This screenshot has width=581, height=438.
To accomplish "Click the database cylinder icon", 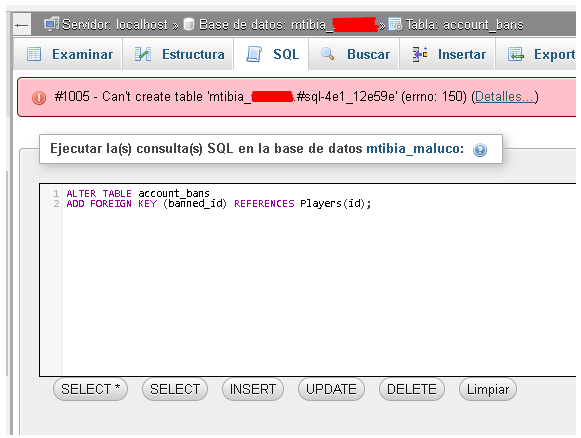I will pyautogui.click(x=189, y=24).
